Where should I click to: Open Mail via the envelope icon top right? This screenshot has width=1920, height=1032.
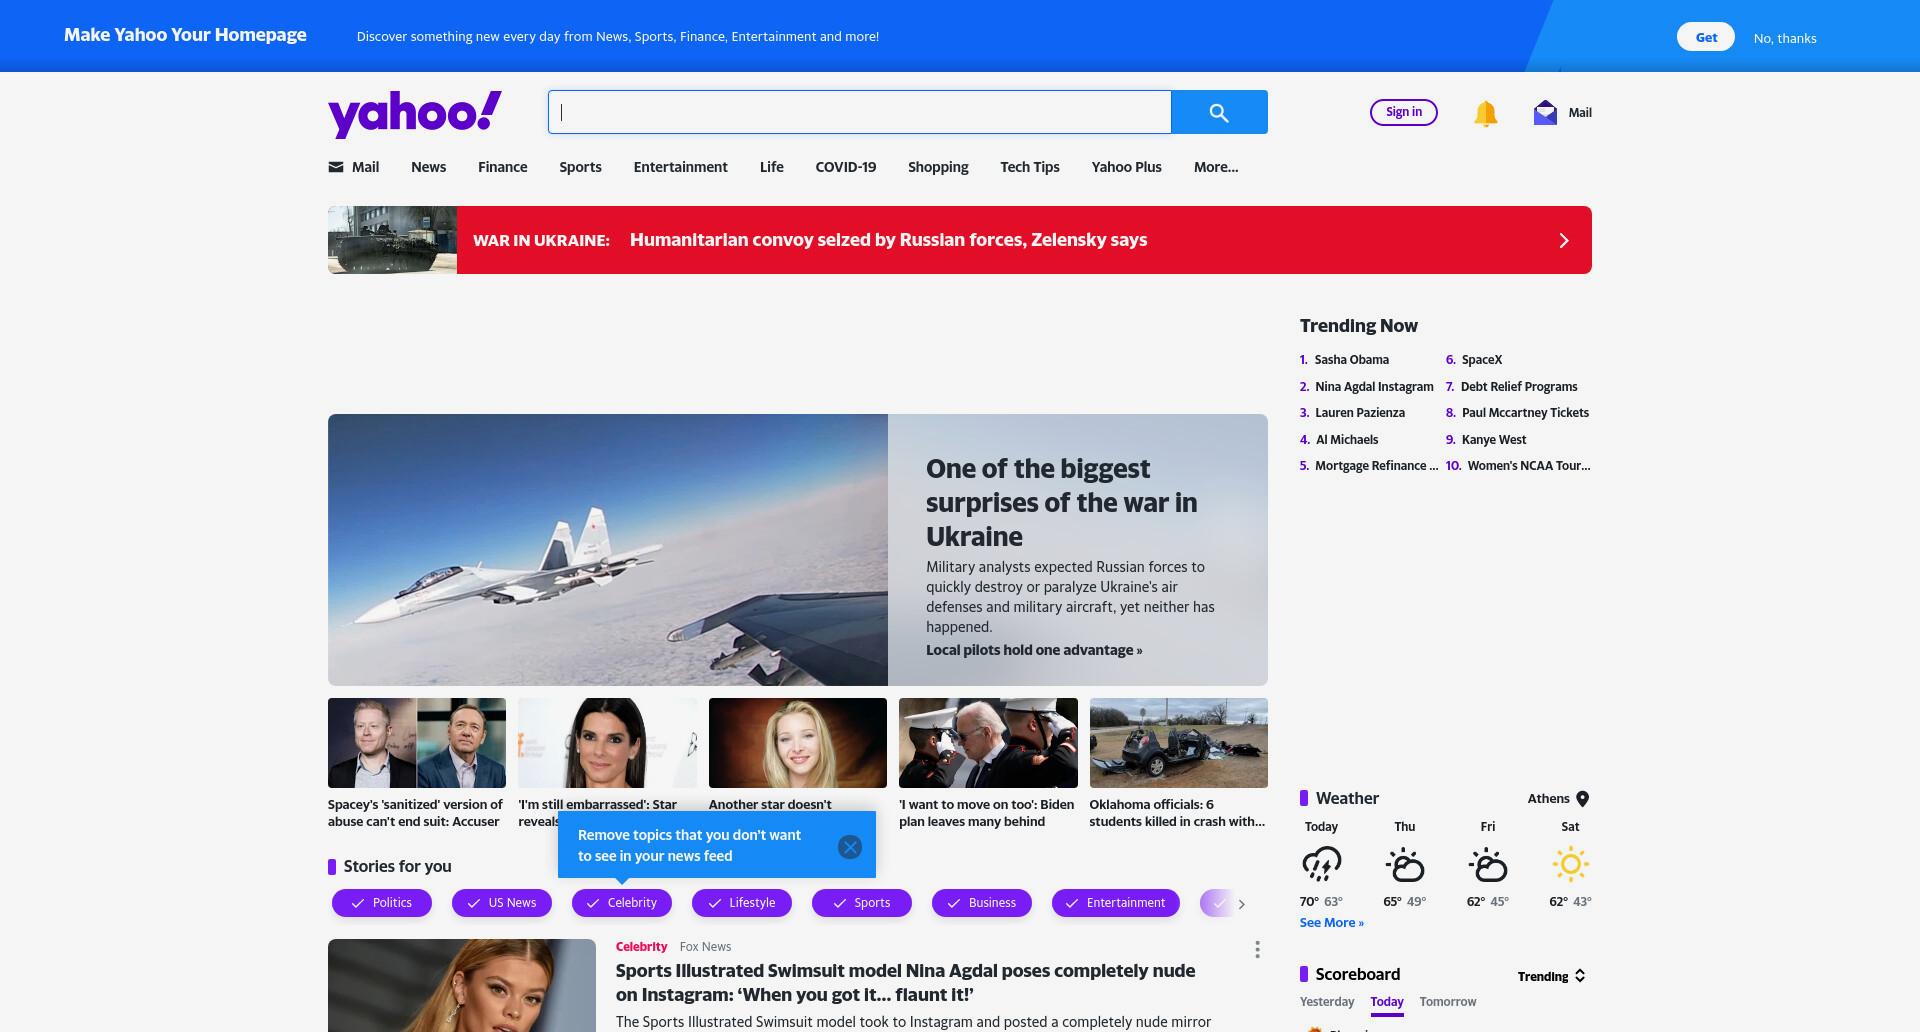(x=1545, y=112)
